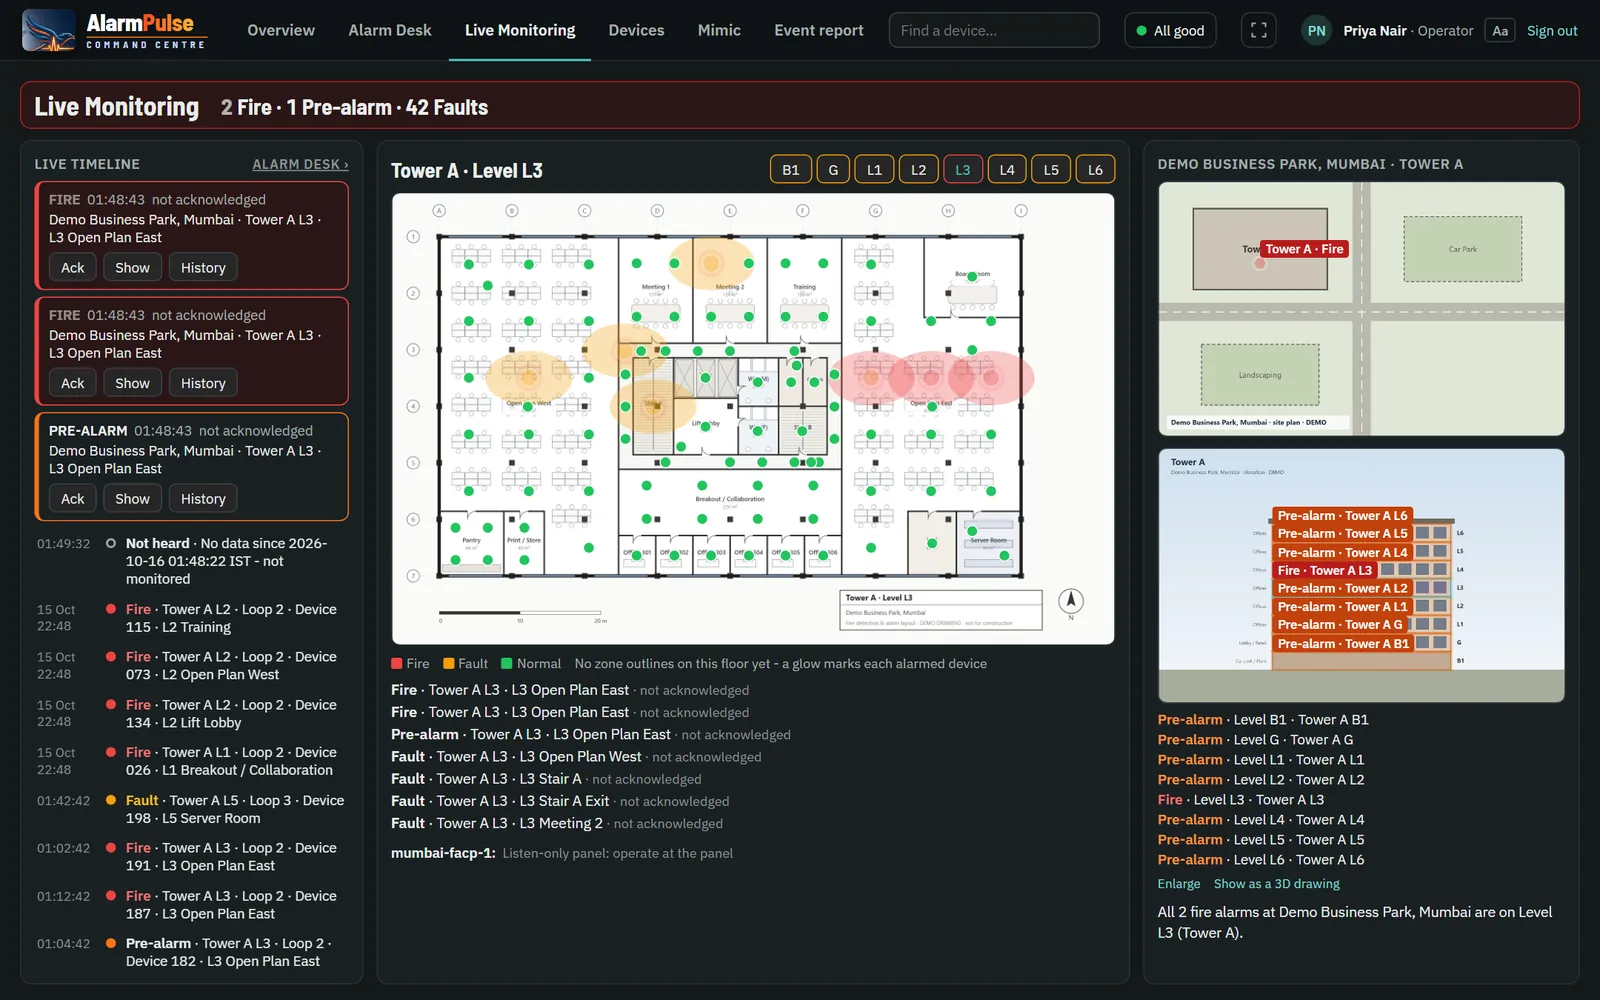The width and height of the screenshot is (1600, 1000).
Task: Click the PN user avatar
Action: pos(1316,31)
